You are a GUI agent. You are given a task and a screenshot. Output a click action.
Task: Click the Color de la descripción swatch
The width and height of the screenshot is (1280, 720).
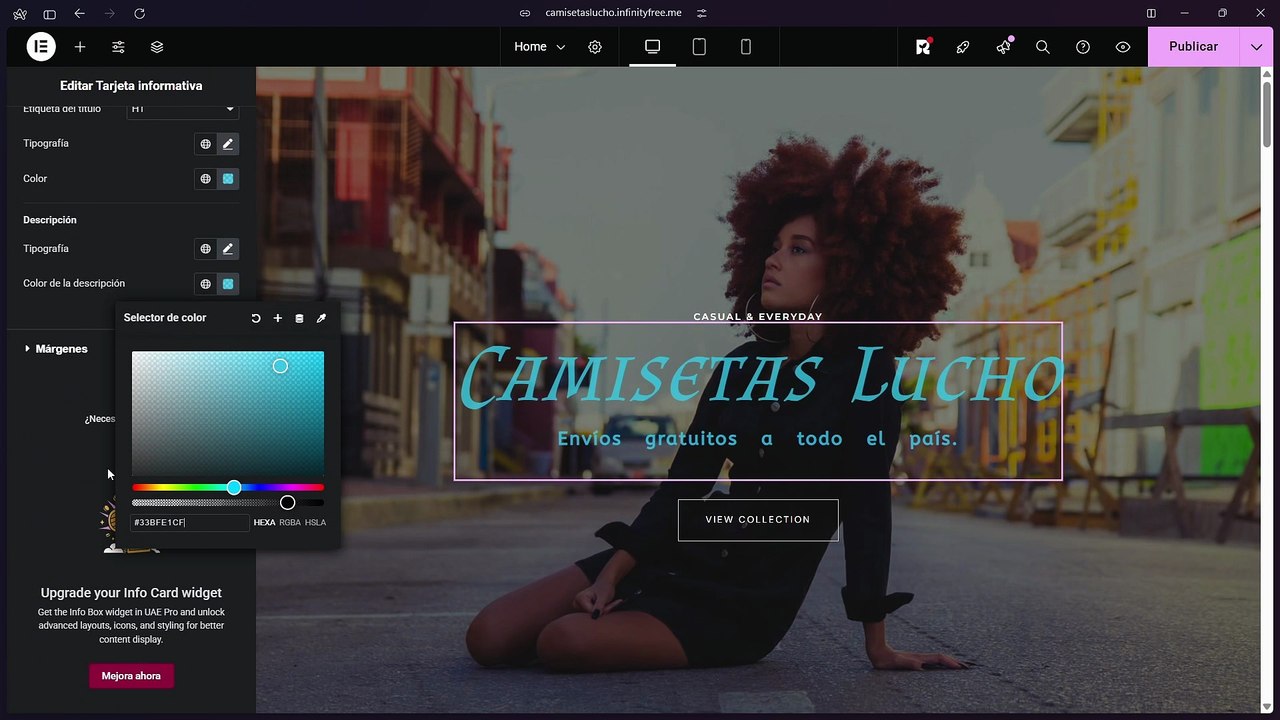click(x=228, y=284)
